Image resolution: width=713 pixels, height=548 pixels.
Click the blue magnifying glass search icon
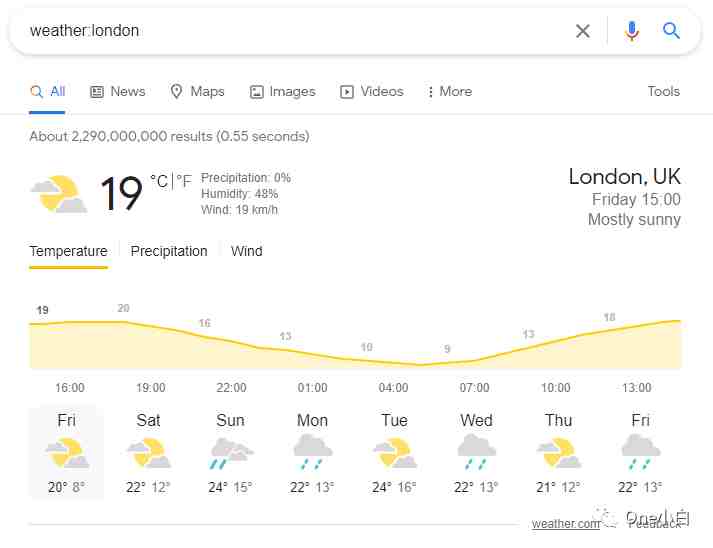tap(671, 30)
